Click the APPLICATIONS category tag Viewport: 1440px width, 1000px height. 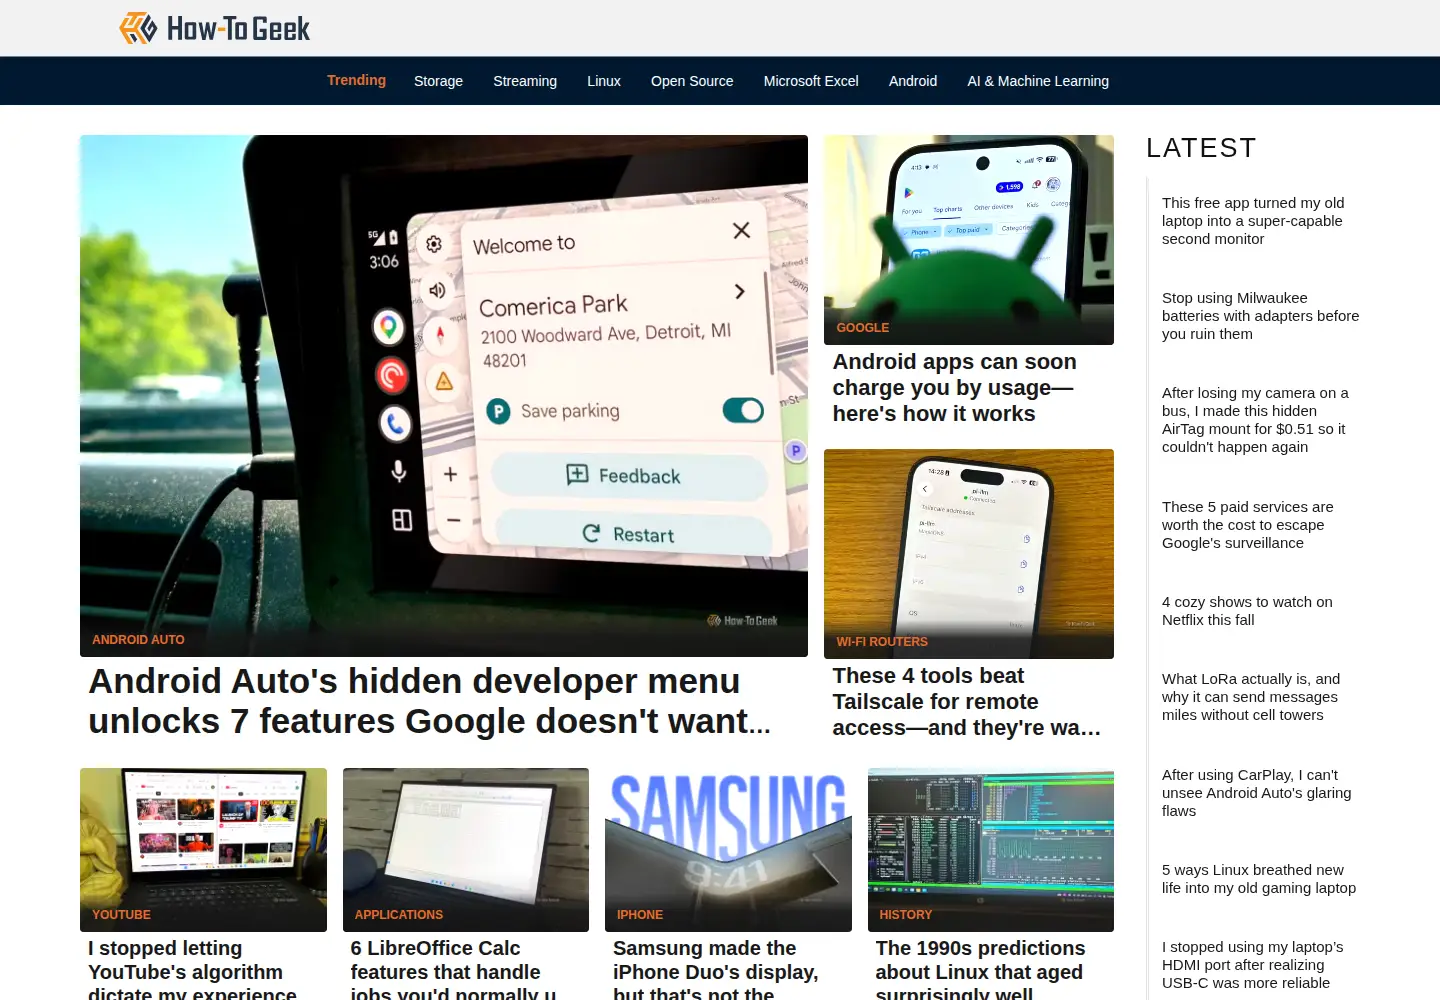point(398,915)
